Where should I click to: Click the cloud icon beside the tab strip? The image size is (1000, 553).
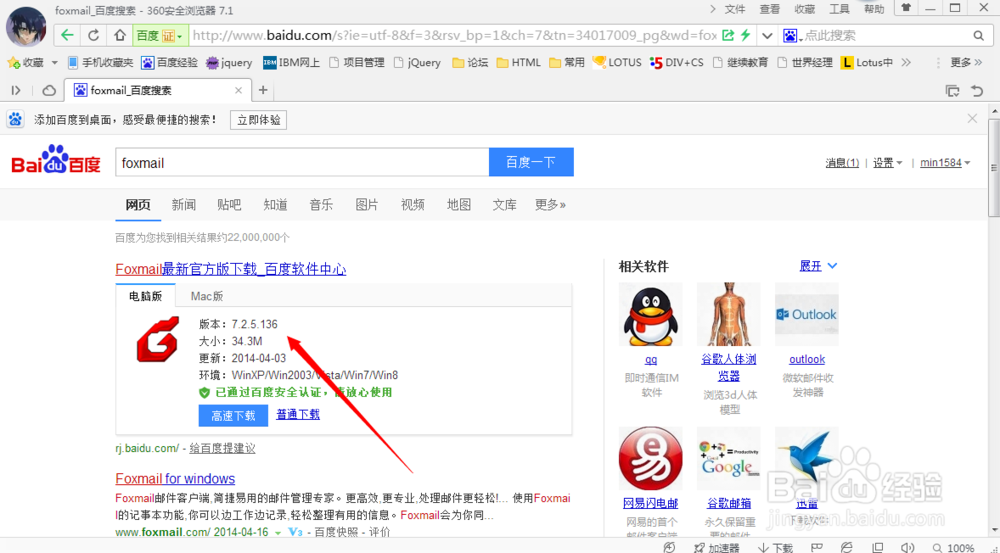point(49,91)
